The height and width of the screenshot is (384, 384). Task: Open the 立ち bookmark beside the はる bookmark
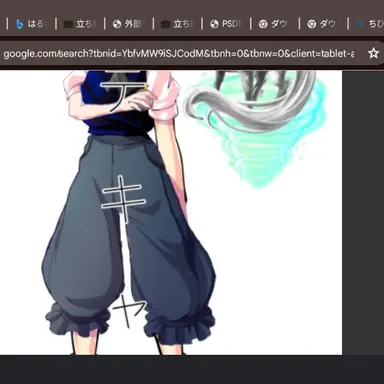point(80,24)
